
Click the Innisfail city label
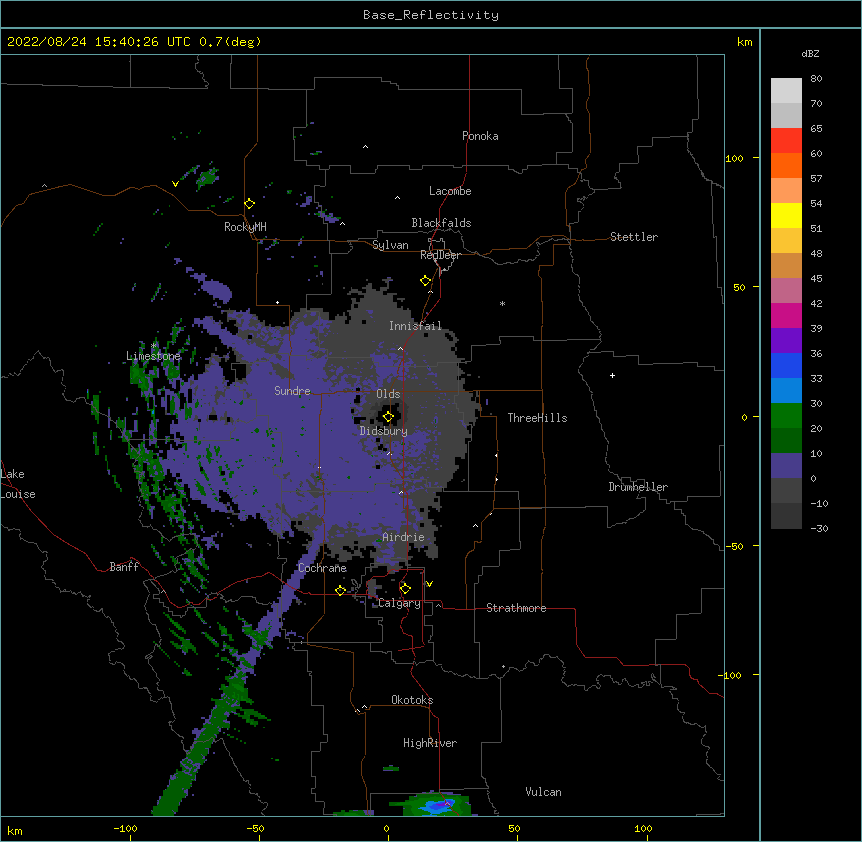coord(415,326)
